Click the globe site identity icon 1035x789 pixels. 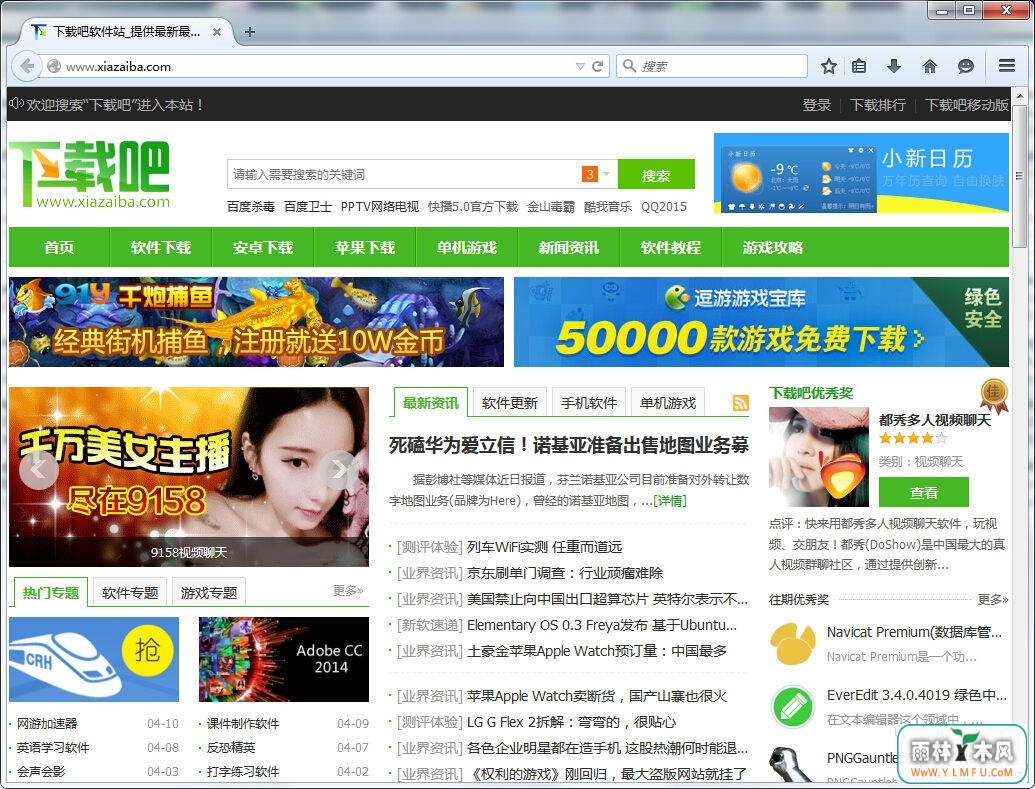point(54,66)
